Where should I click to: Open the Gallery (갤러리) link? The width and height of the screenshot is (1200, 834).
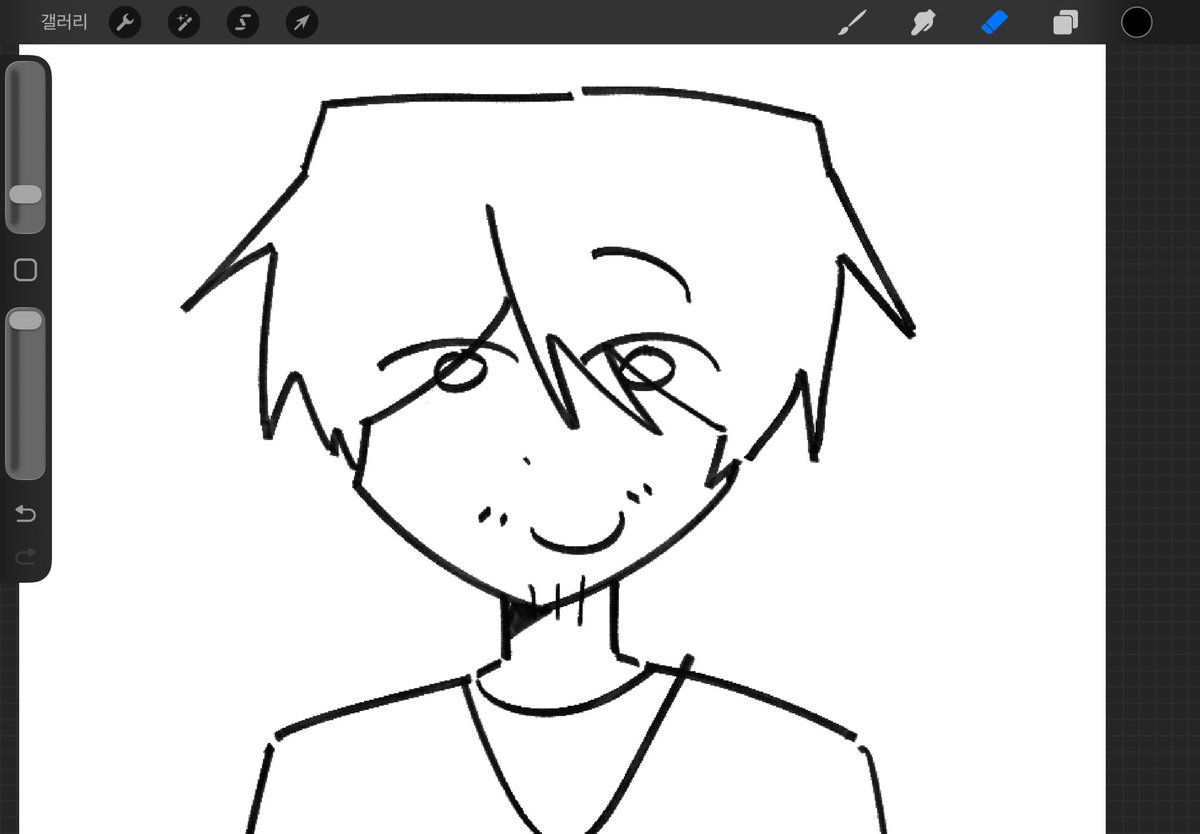tap(64, 22)
